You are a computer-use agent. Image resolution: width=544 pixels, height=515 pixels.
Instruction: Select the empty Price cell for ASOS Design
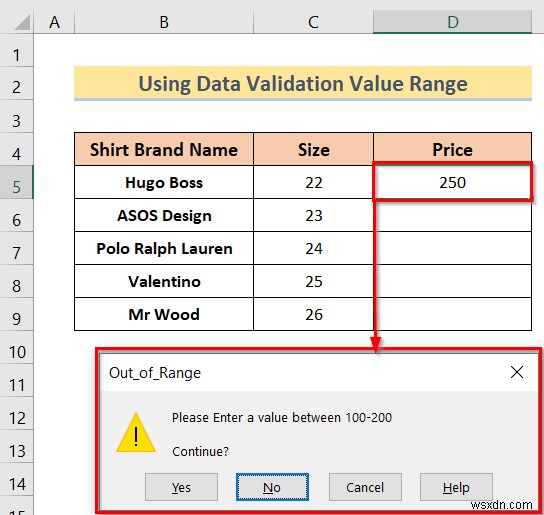click(x=452, y=215)
